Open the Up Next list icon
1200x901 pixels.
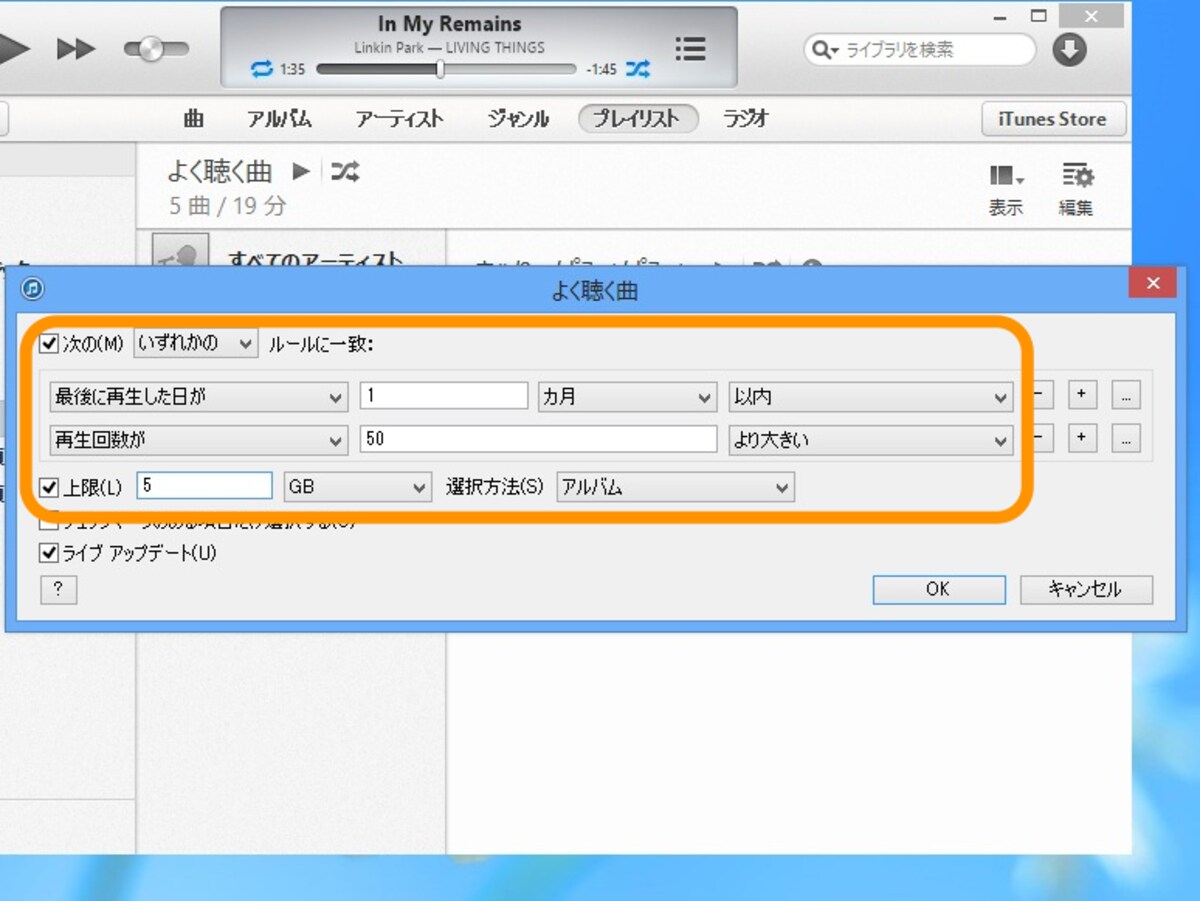[x=690, y=48]
